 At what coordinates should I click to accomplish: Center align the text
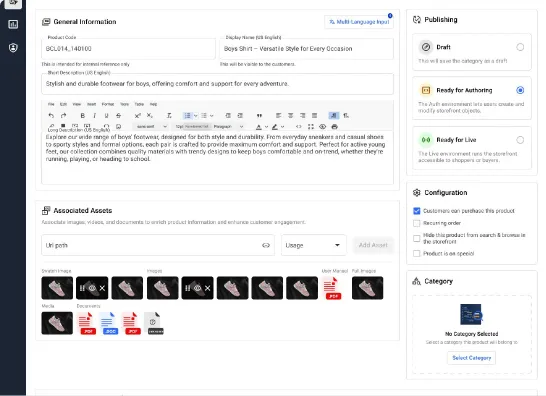coord(290,116)
